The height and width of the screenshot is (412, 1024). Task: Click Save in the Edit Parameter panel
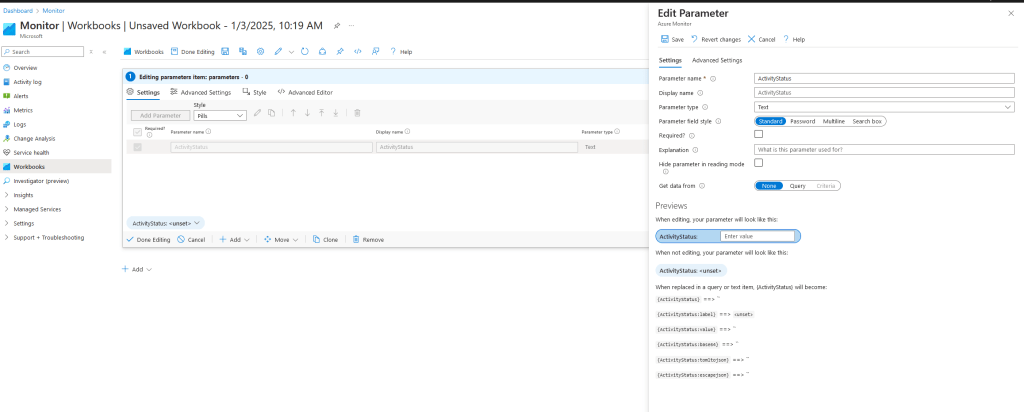point(672,39)
